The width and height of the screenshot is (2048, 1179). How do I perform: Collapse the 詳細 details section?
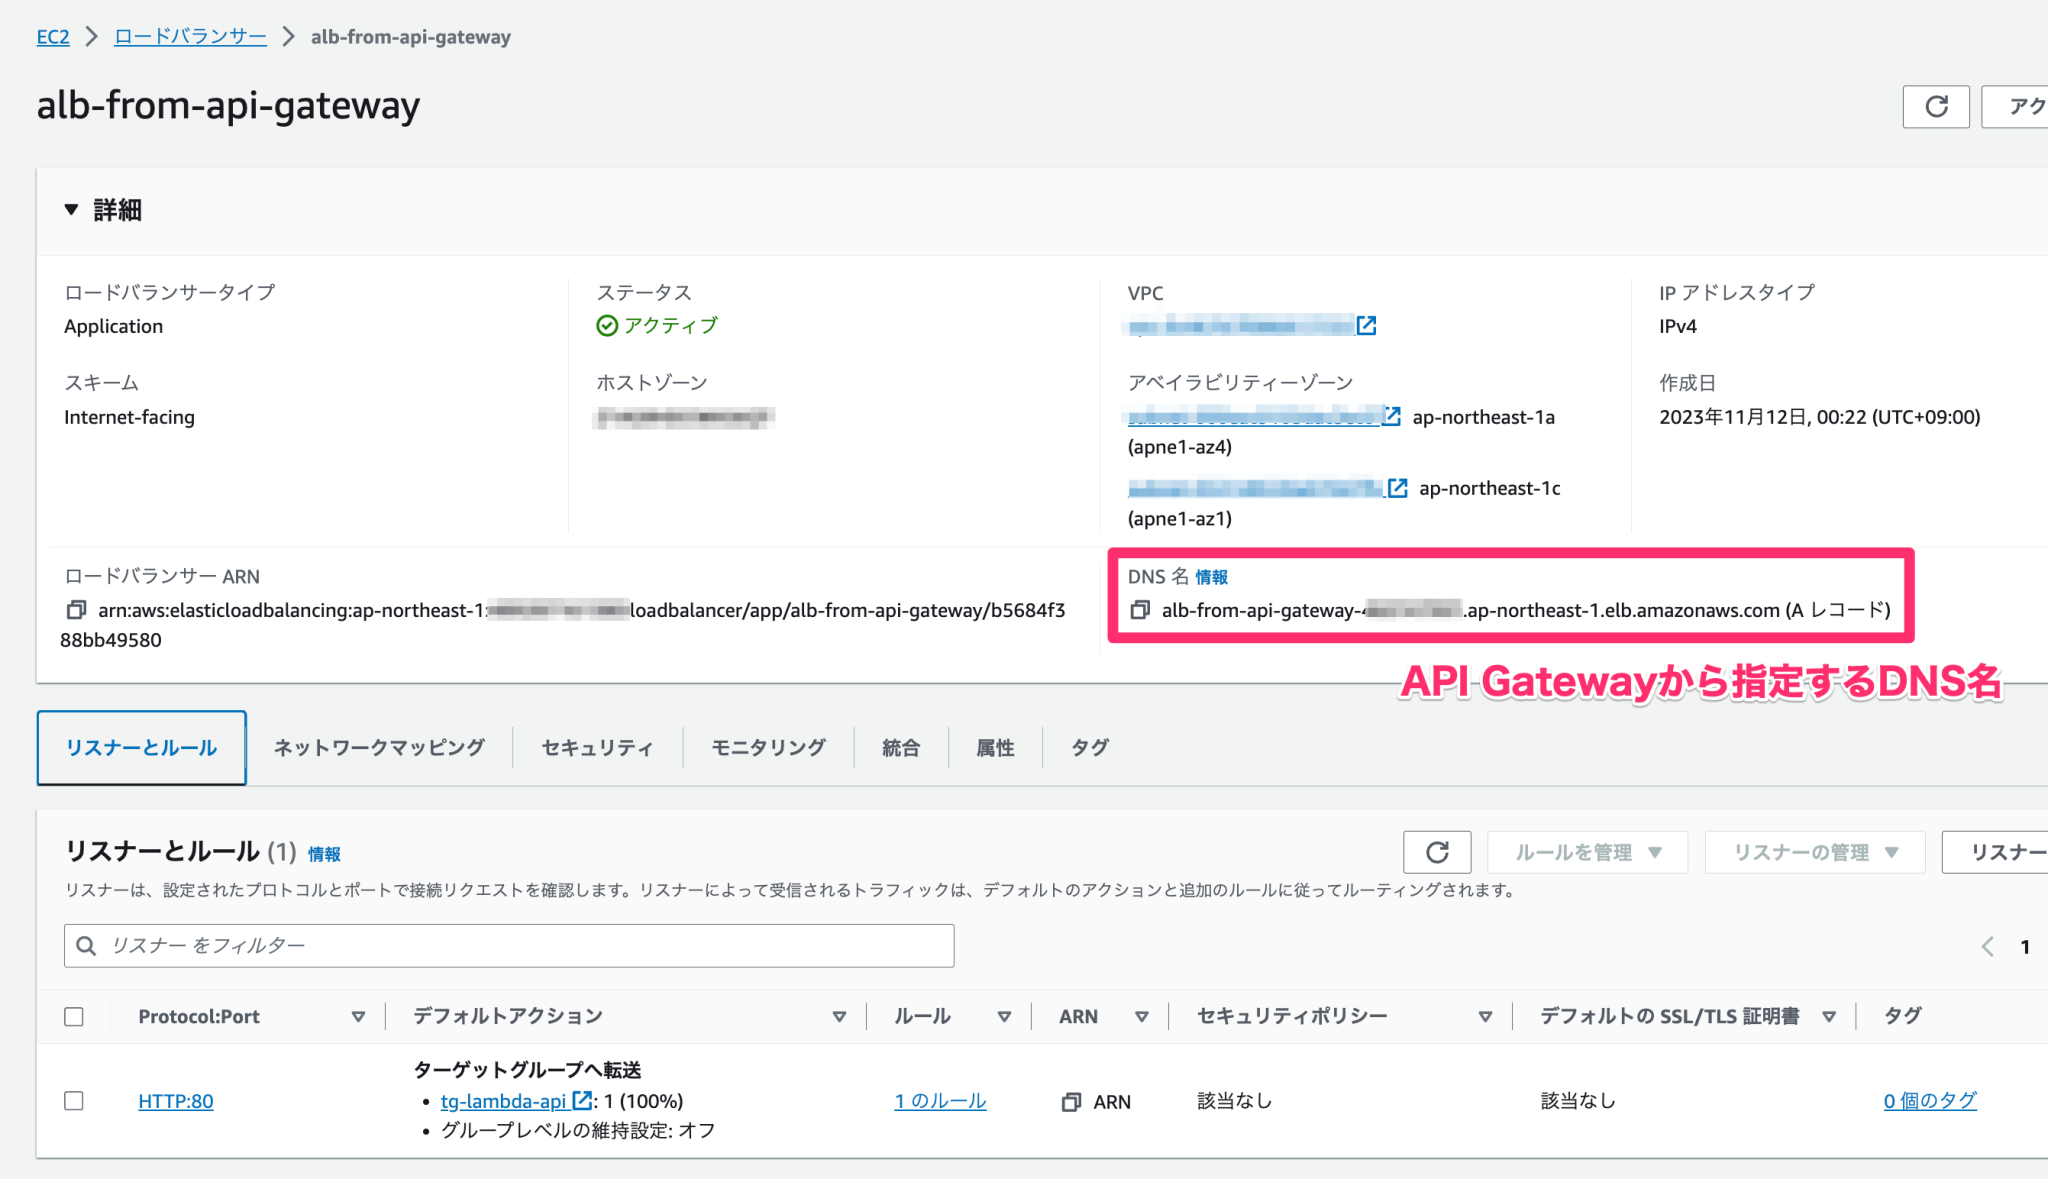tap(71, 210)
